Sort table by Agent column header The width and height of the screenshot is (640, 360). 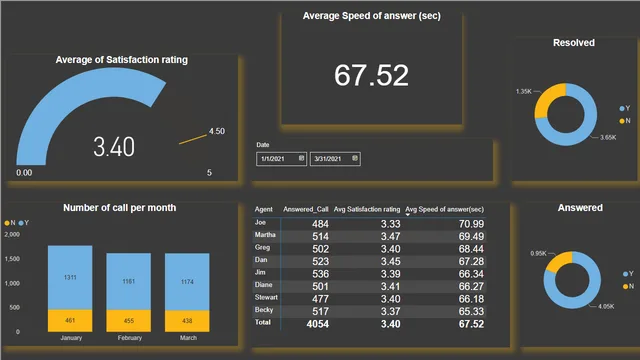(x=263, y=209)
